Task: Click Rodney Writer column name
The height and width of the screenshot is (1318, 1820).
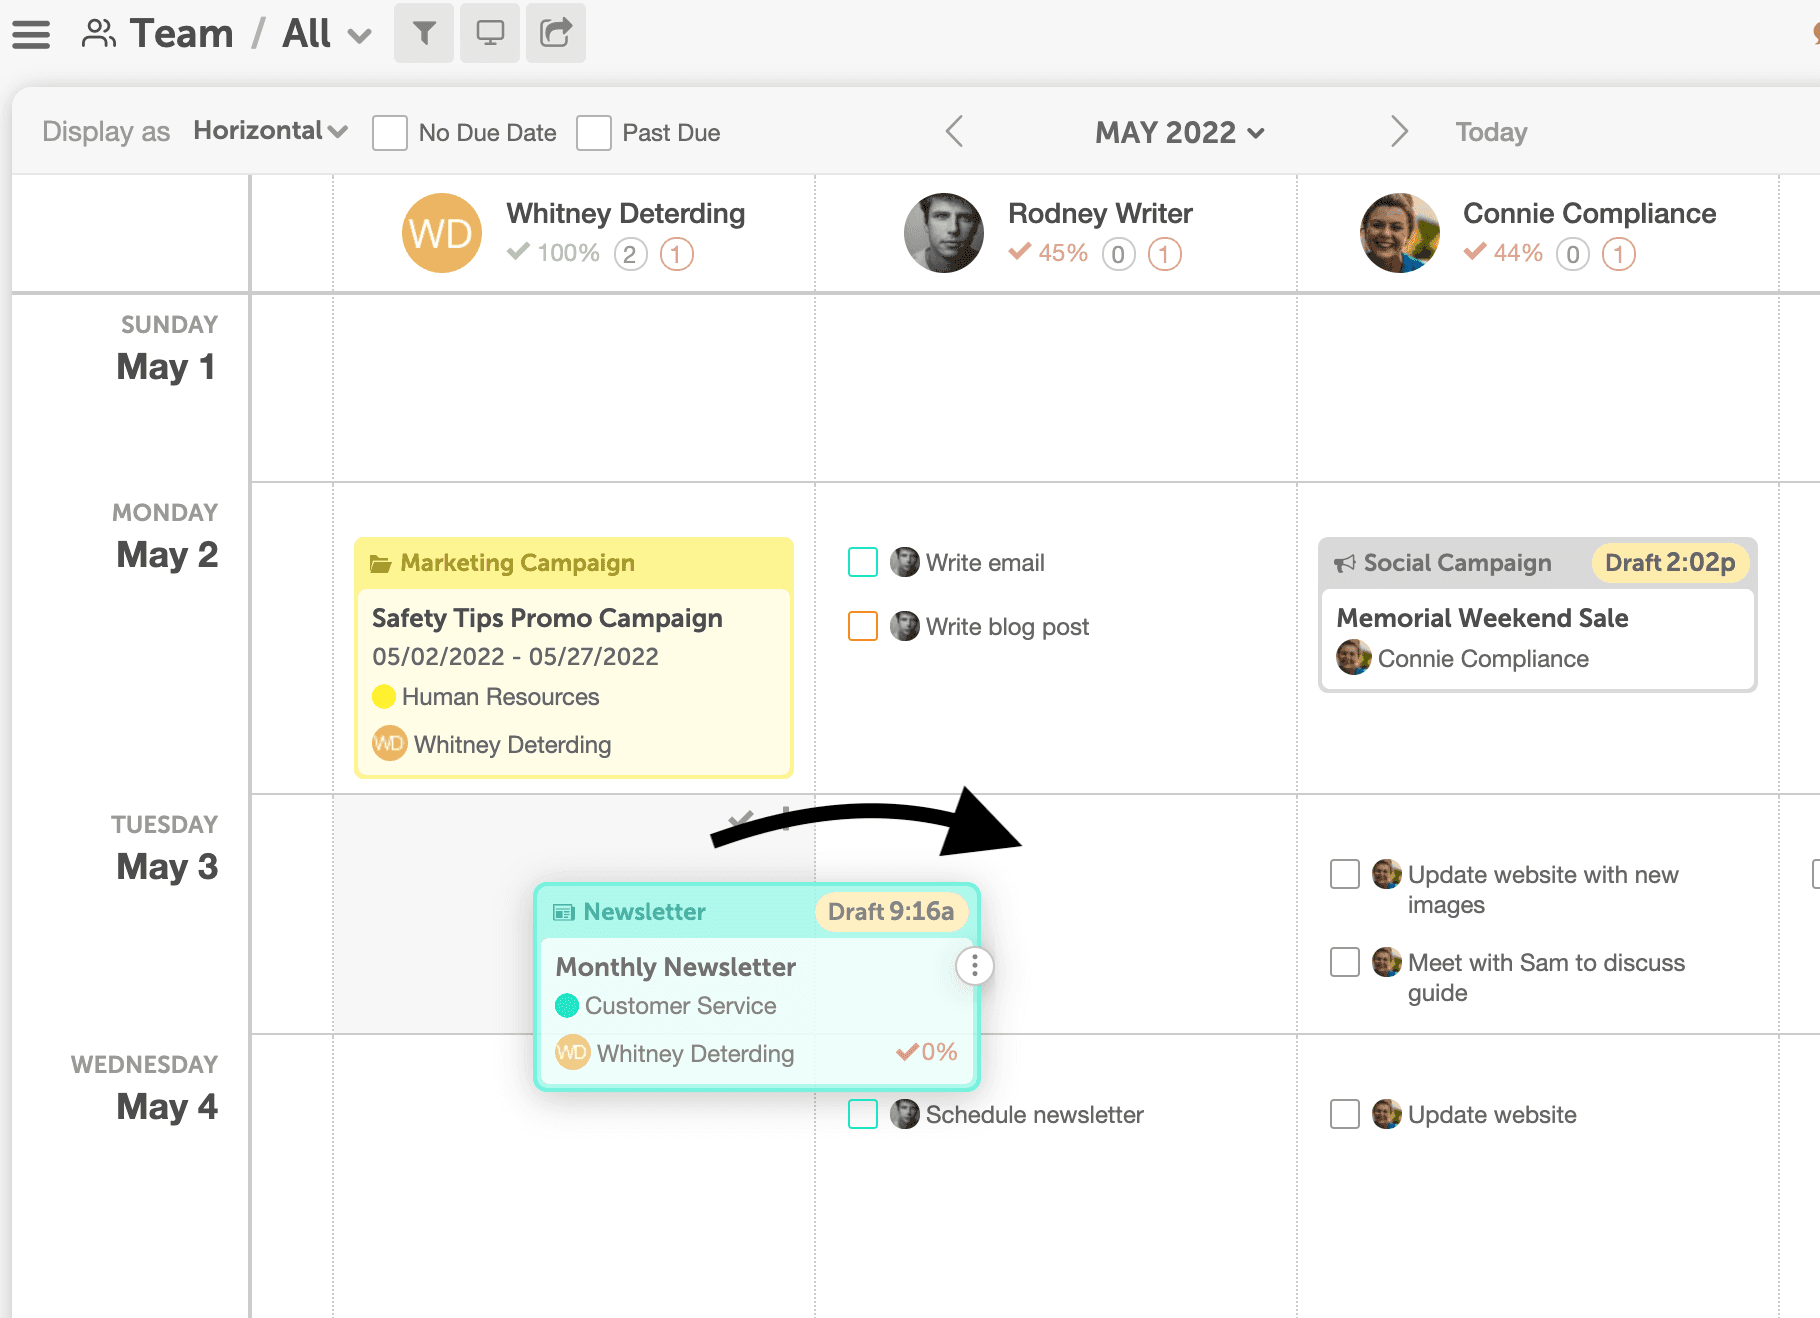Action: pyautogui.click(x=1100, y=213)
